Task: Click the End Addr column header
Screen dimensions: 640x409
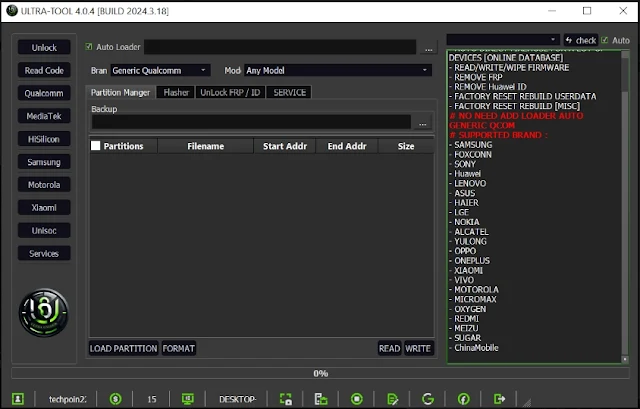Action: (x=347, y=146)
